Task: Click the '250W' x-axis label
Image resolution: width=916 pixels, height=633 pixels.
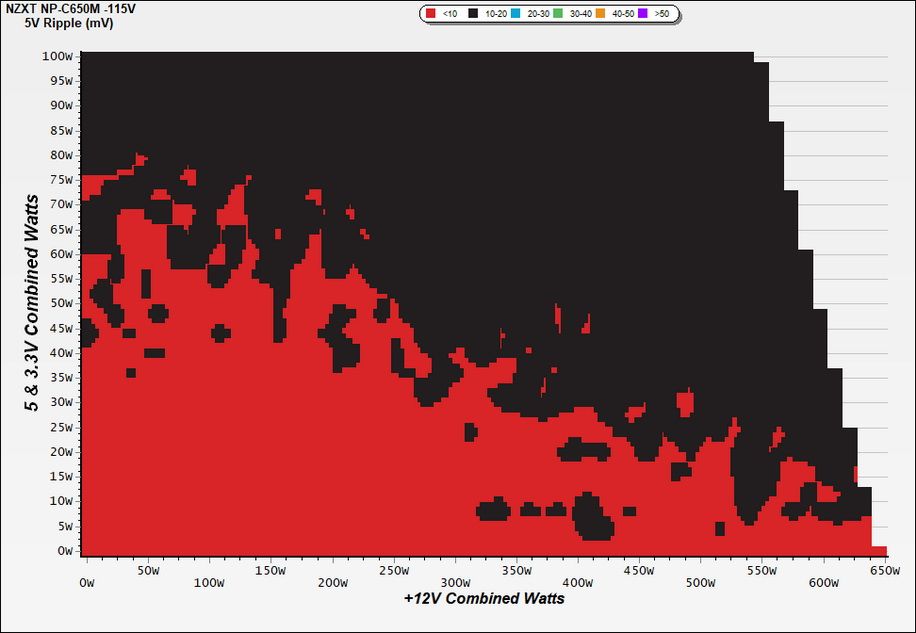Action: click(x=394, y=571)
